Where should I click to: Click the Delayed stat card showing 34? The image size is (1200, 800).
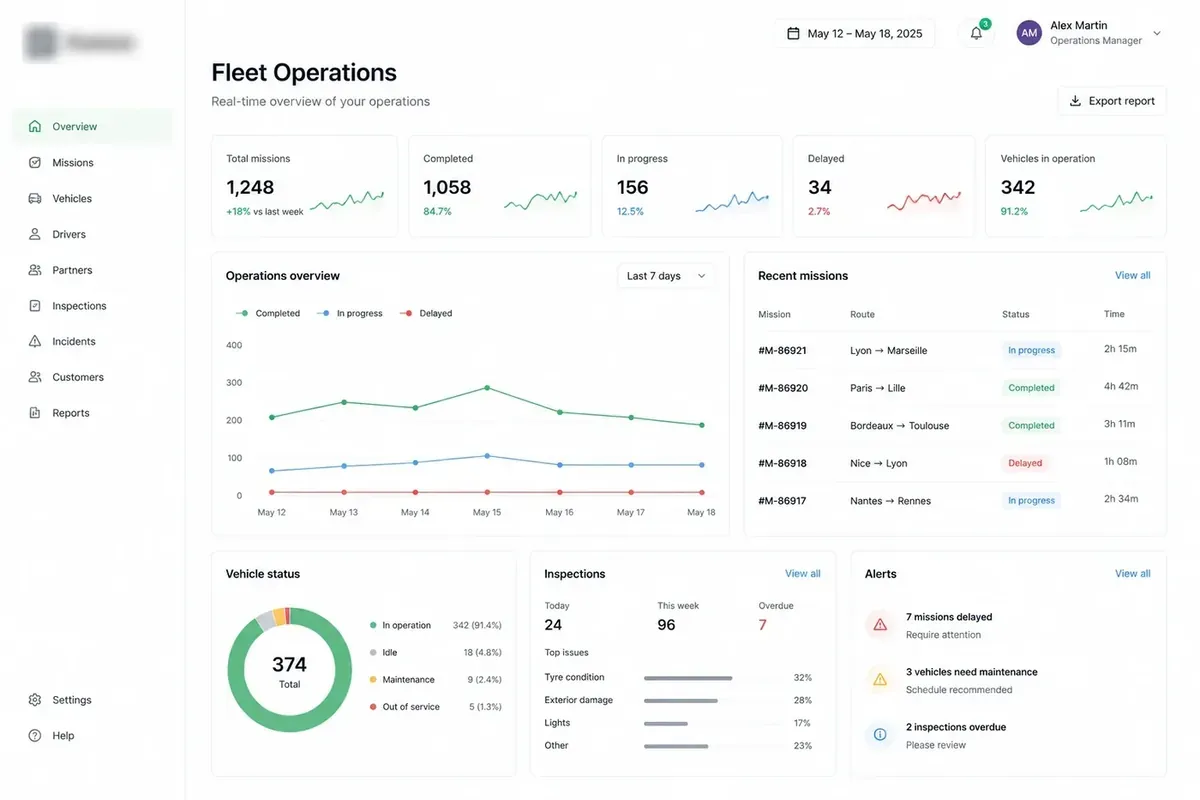click(884, 187)
